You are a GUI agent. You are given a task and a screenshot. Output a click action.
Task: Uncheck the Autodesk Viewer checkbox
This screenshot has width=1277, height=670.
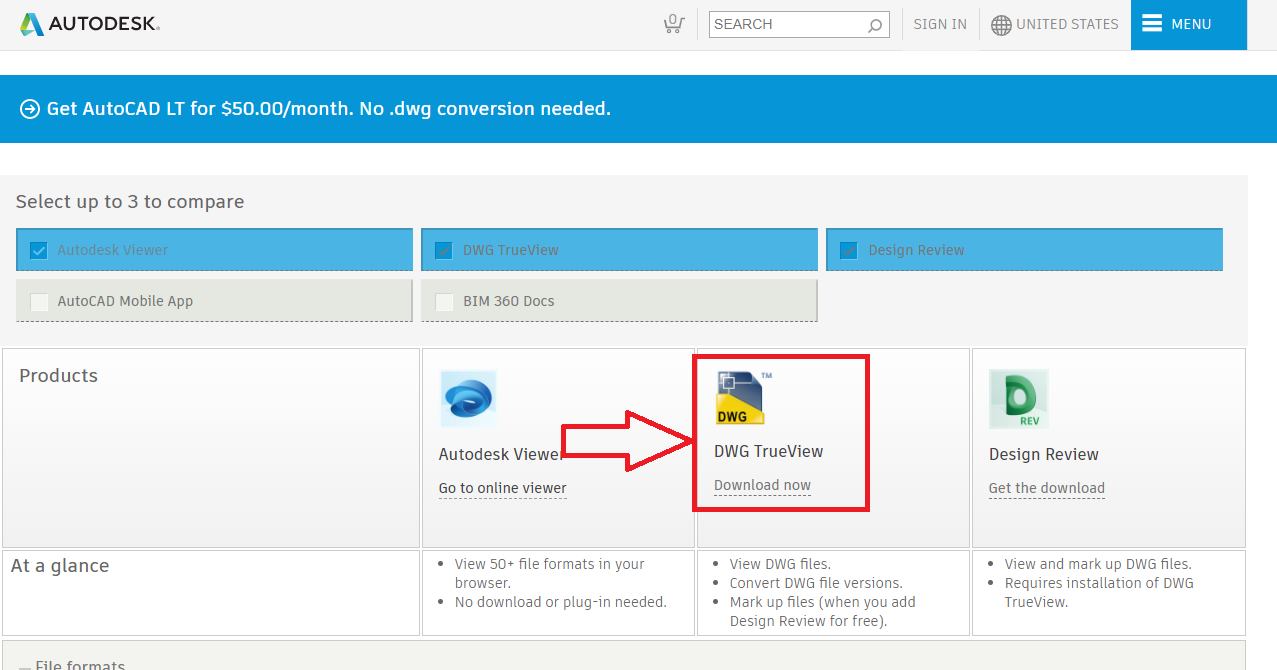pyautogui.click(x=39, y=250)
